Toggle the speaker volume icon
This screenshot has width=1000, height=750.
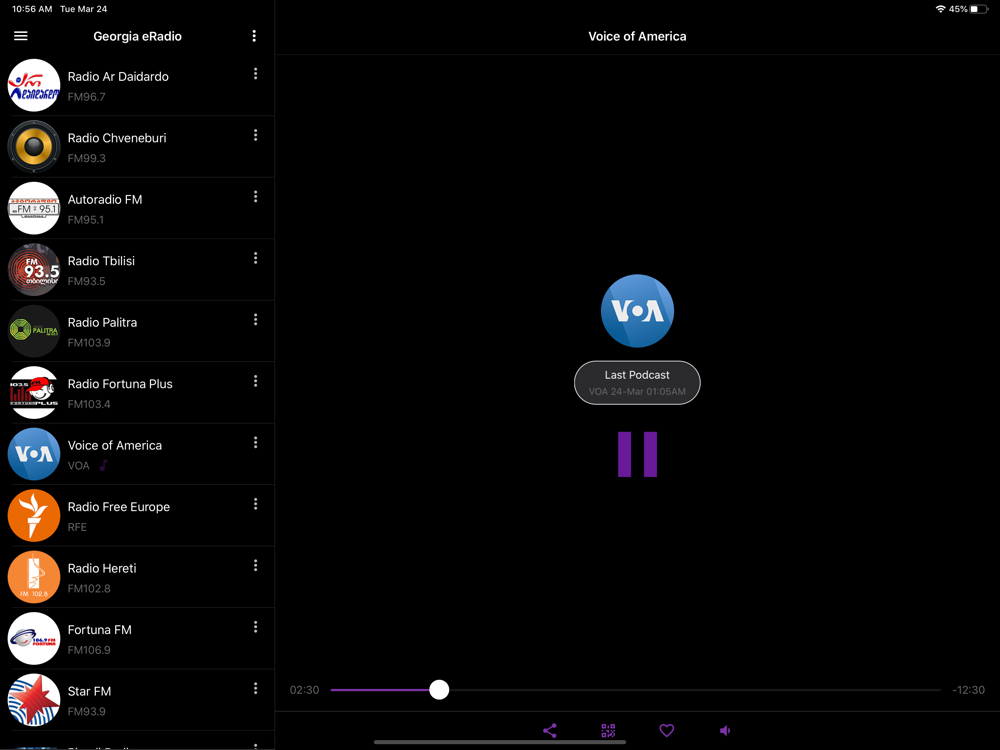point(725,730)
